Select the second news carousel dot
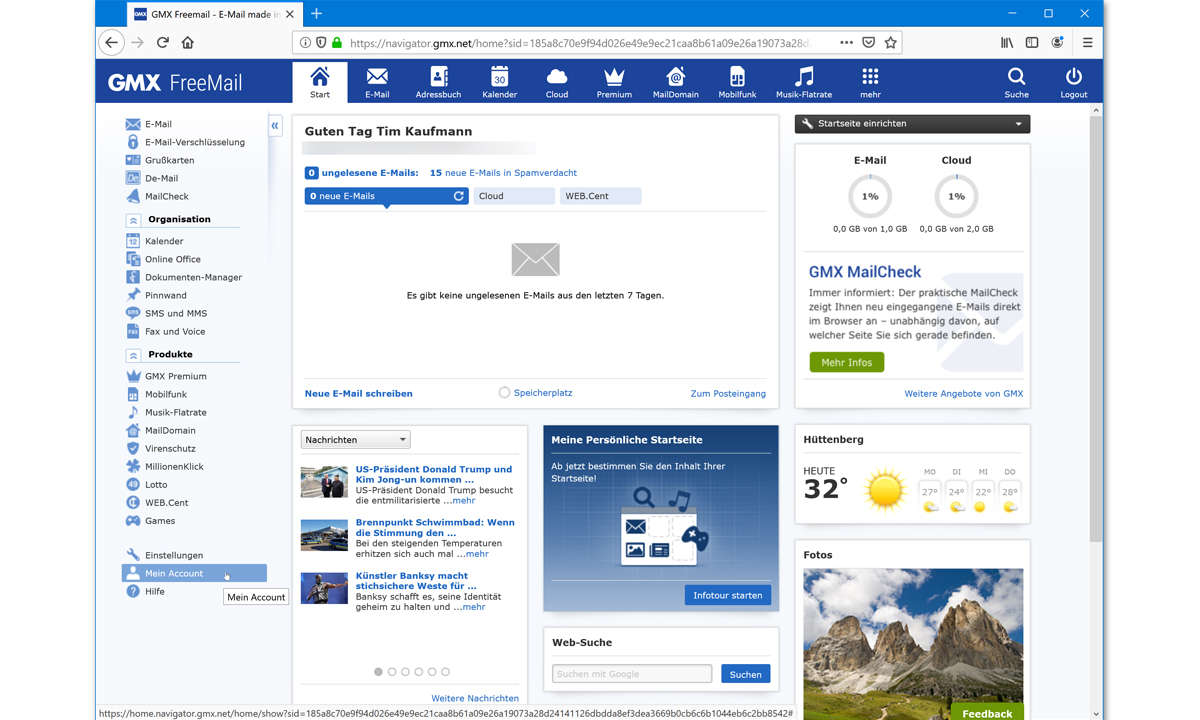1200x720 pixels. tap(392, 672)
